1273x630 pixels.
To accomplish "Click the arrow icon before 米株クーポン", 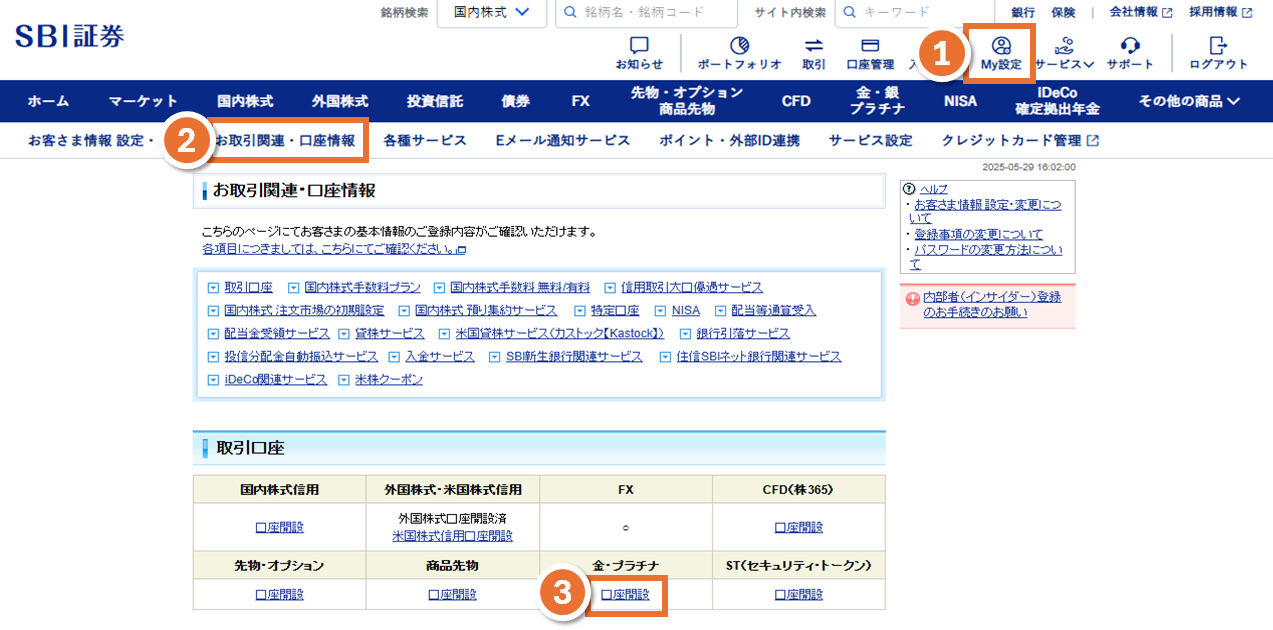I will pos(344,380).
